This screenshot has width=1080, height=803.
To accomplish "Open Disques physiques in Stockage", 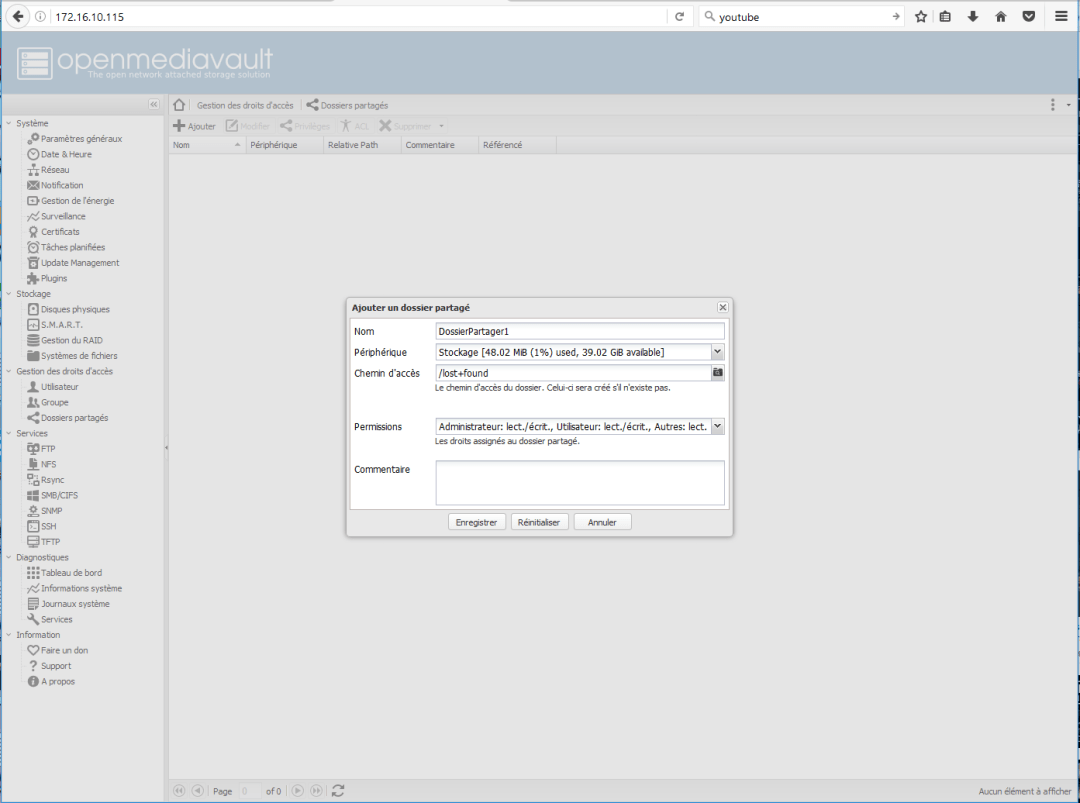I will (x=74, y=309).
